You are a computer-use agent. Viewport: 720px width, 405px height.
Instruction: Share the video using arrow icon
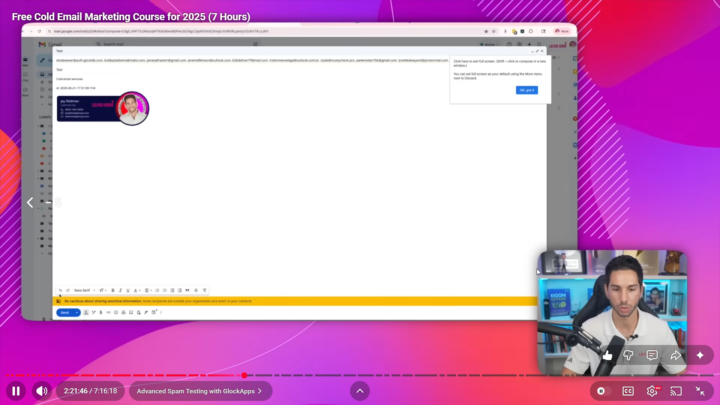pos(675,355)
